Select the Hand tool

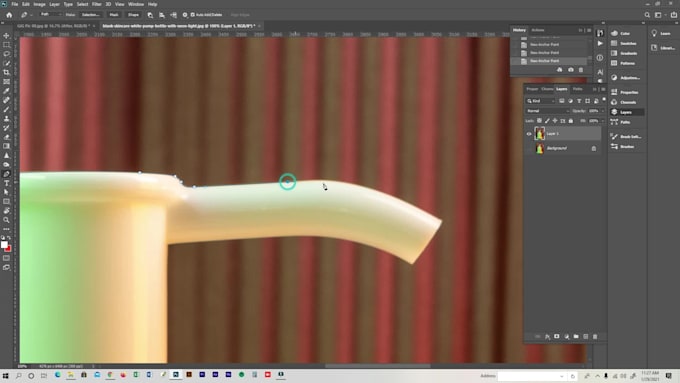click(x=7, y=211)
